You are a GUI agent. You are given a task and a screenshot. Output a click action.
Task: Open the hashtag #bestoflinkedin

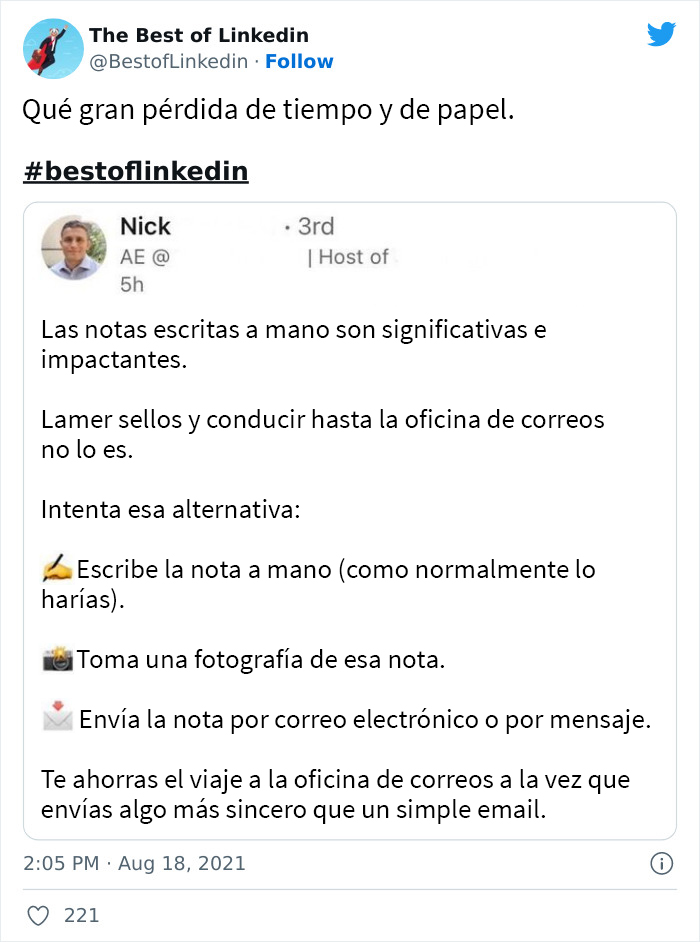[x=135, y=170]
